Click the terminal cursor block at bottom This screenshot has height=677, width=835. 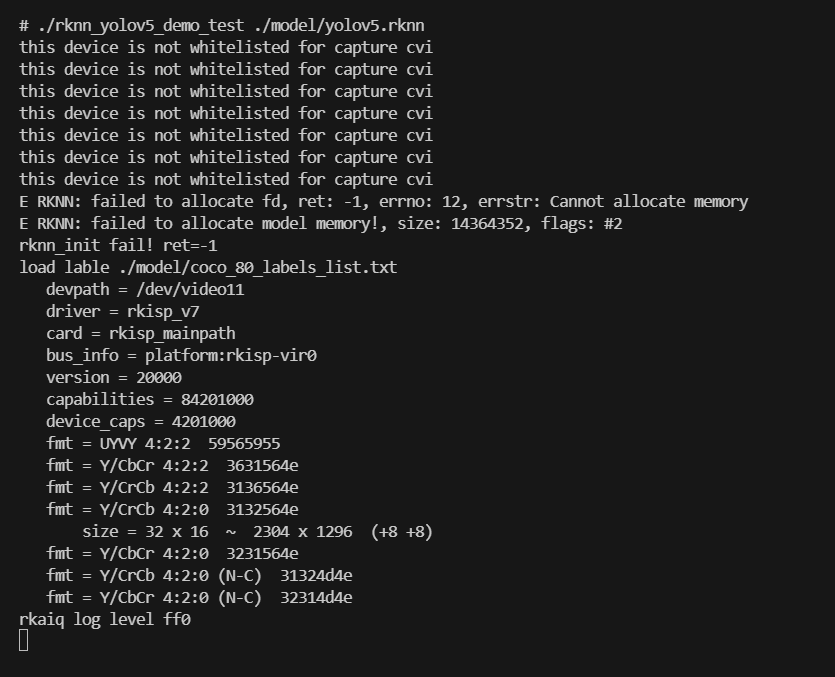[x=23, y=640]
